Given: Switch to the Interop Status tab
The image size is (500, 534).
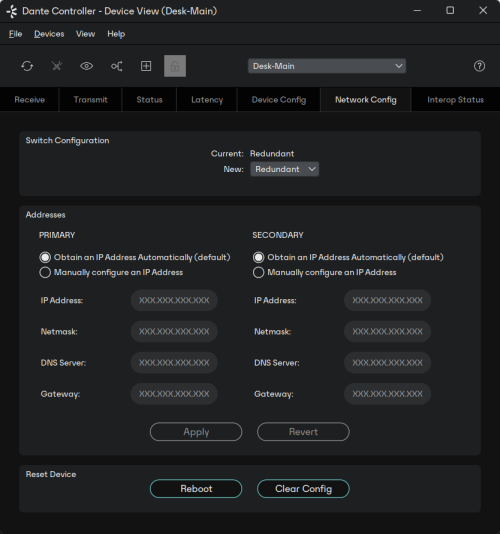Looking at the screenshot, I should point(456,100).
